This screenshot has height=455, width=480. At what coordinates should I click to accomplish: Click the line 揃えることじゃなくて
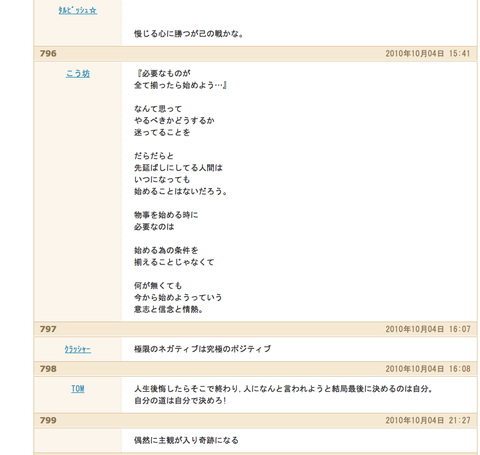point(174,262)
